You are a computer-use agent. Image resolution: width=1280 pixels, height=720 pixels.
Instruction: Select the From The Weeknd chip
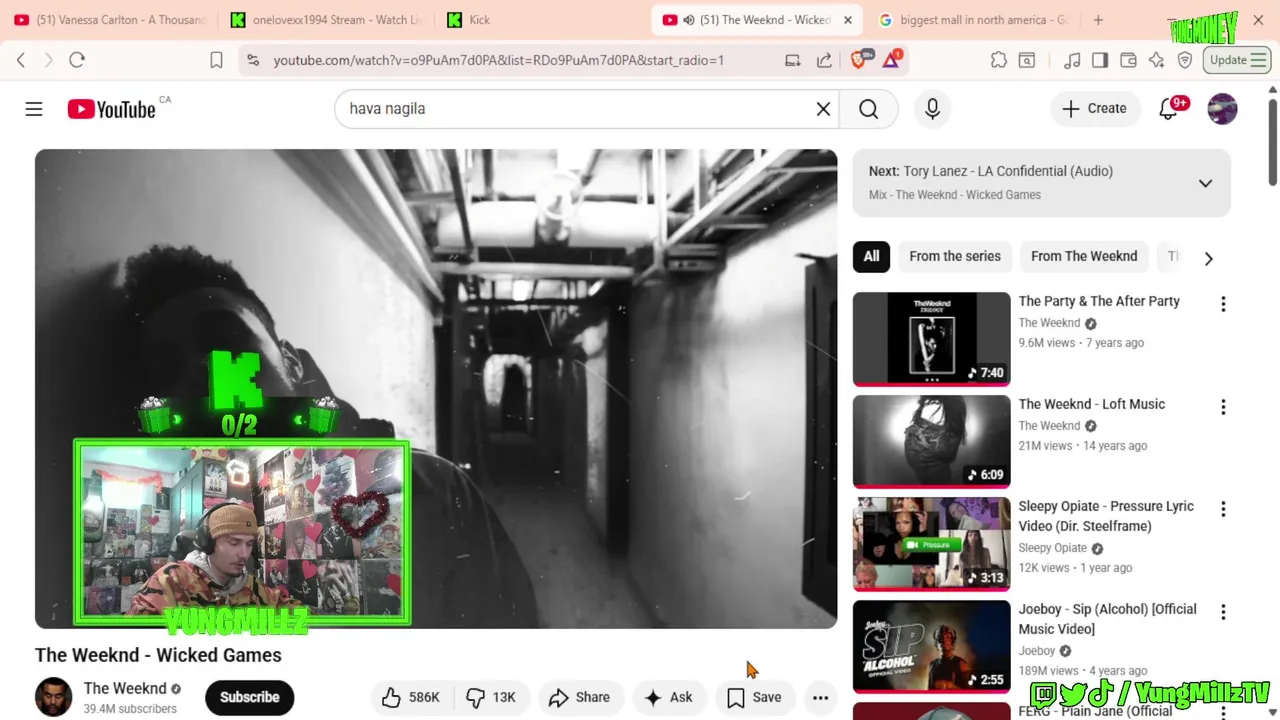(1084, 257)
